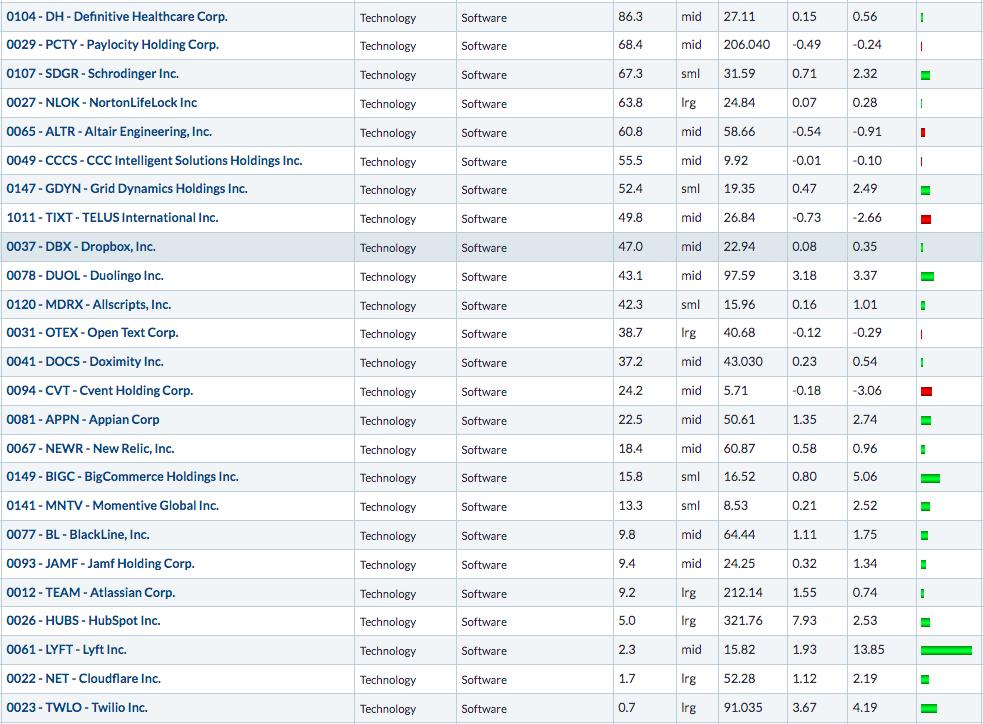Open the Atlassian Corp. link
This screenshot has height=724, width=983.
point(91,593)
